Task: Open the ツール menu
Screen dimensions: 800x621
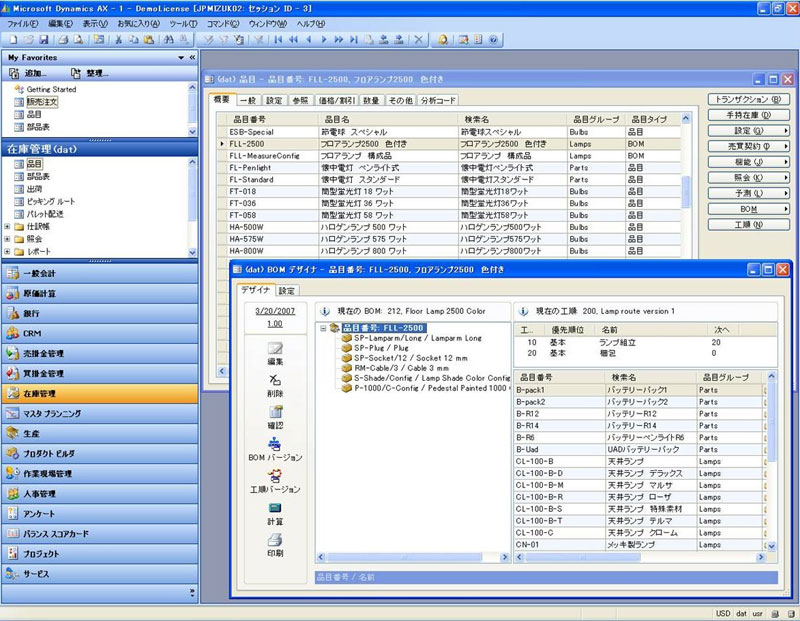Action: (x=183, y=23)
